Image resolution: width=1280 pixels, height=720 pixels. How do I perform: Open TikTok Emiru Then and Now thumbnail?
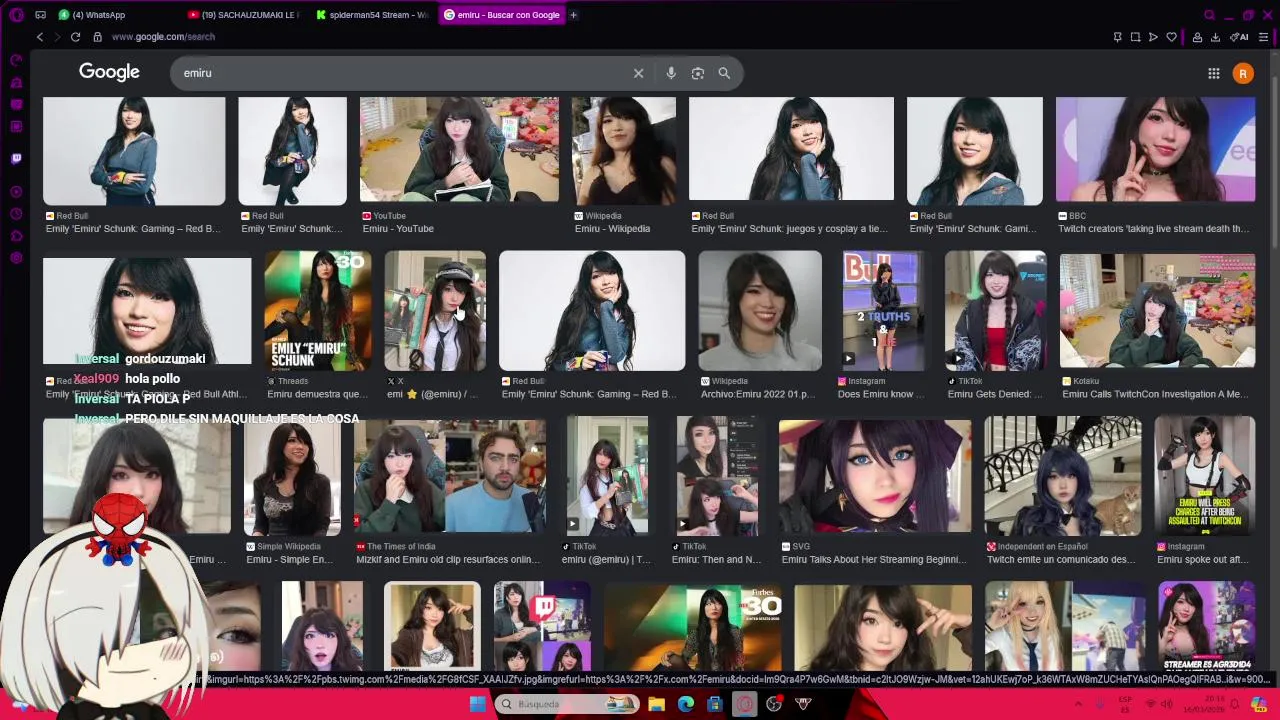pos(717,476)
